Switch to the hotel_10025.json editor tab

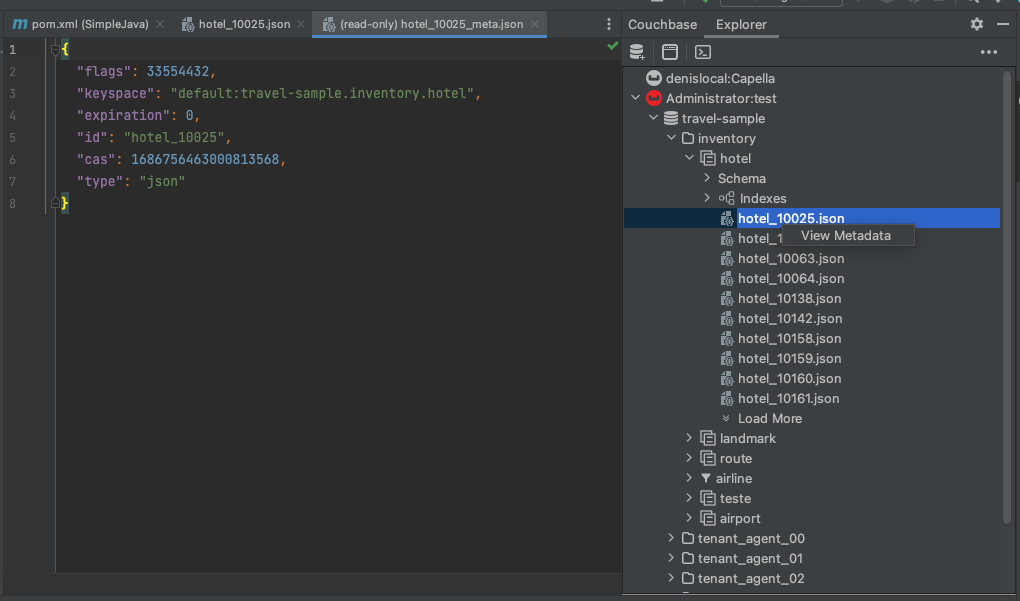(245, 24)
